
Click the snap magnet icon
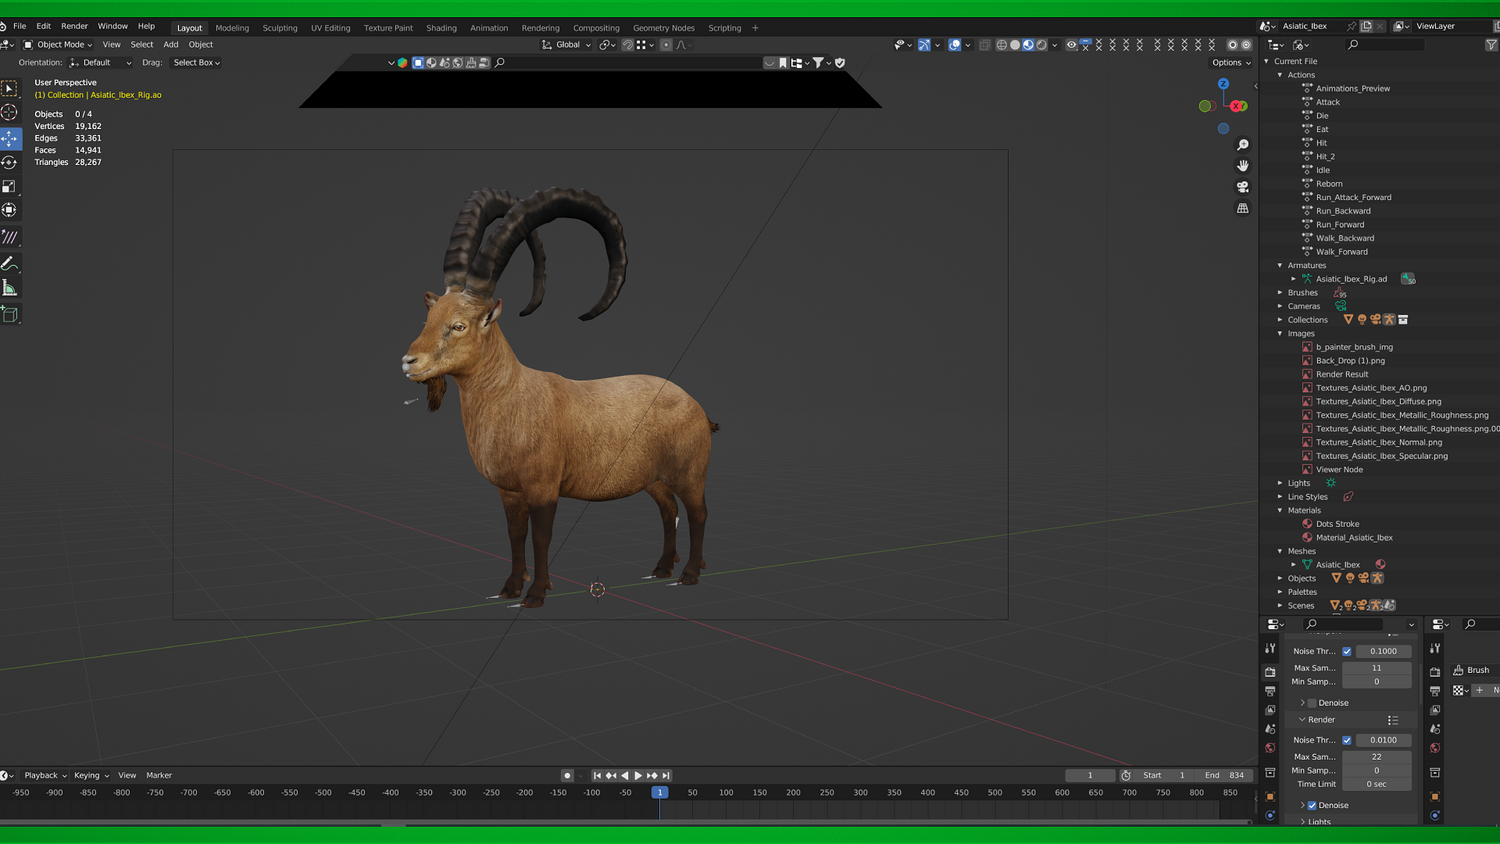point(628,45)
